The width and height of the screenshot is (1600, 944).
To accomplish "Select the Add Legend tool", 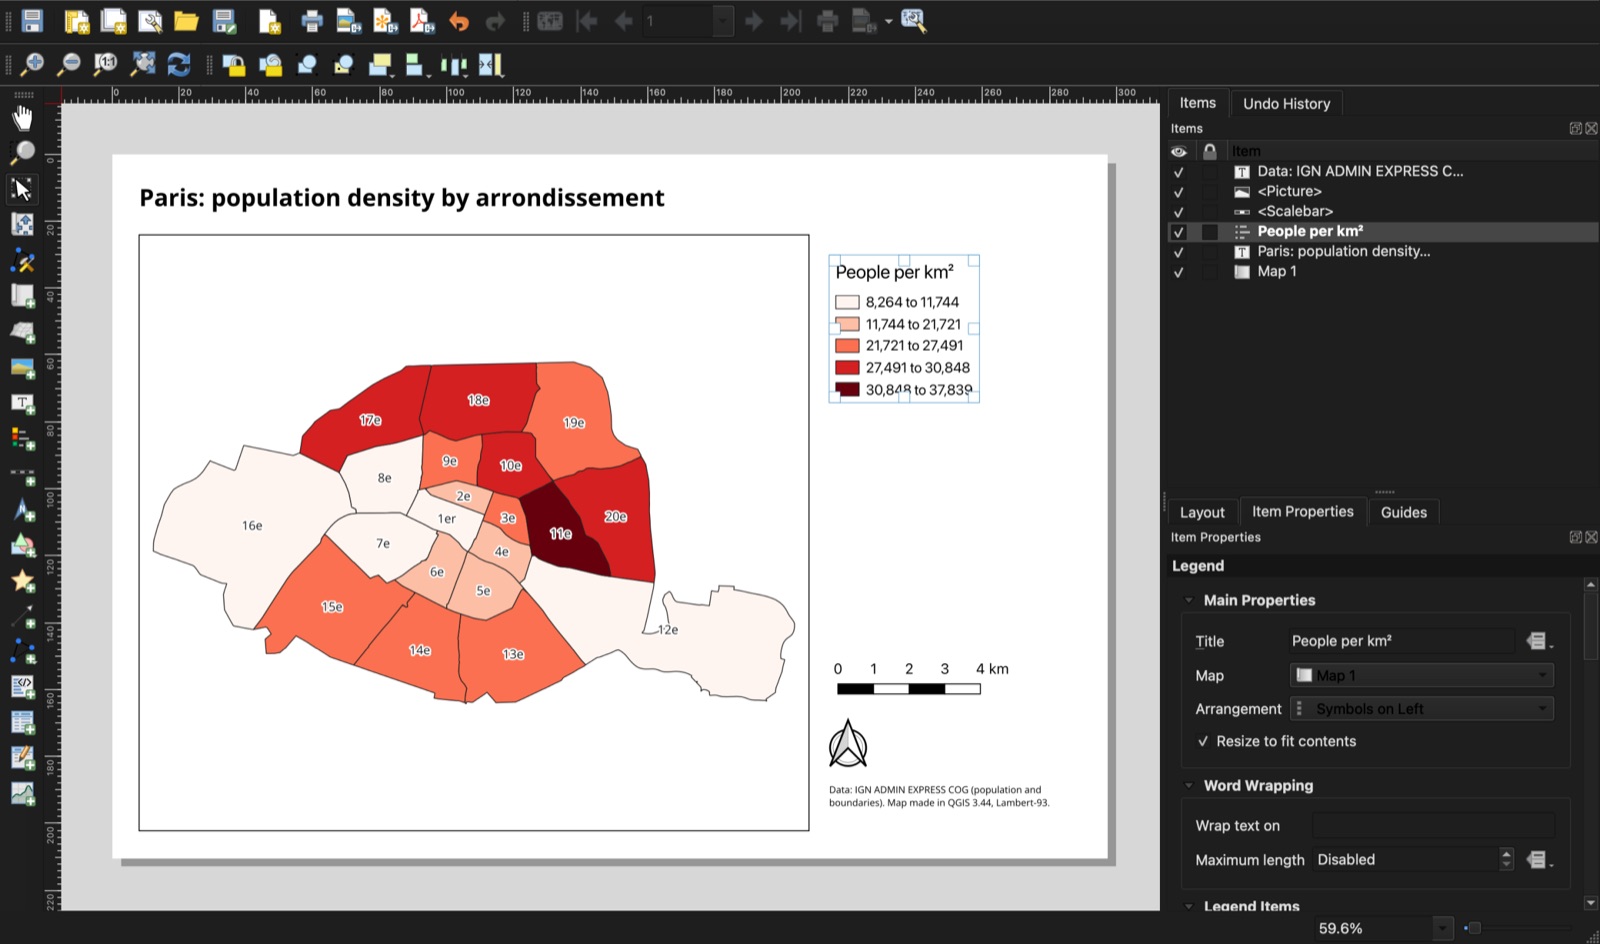I will (22, 438).
